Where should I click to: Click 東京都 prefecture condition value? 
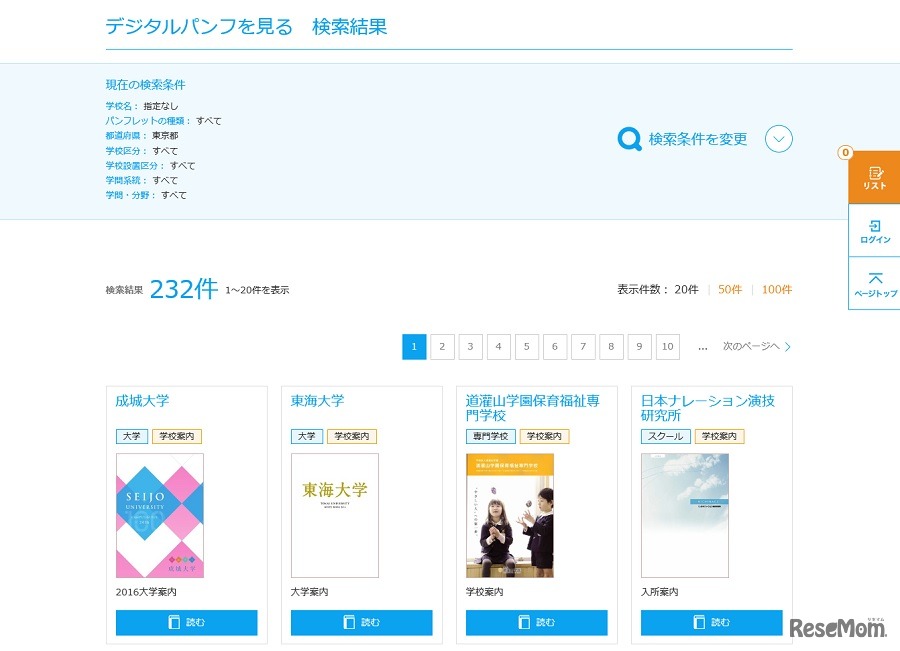(x=165, y=135)
